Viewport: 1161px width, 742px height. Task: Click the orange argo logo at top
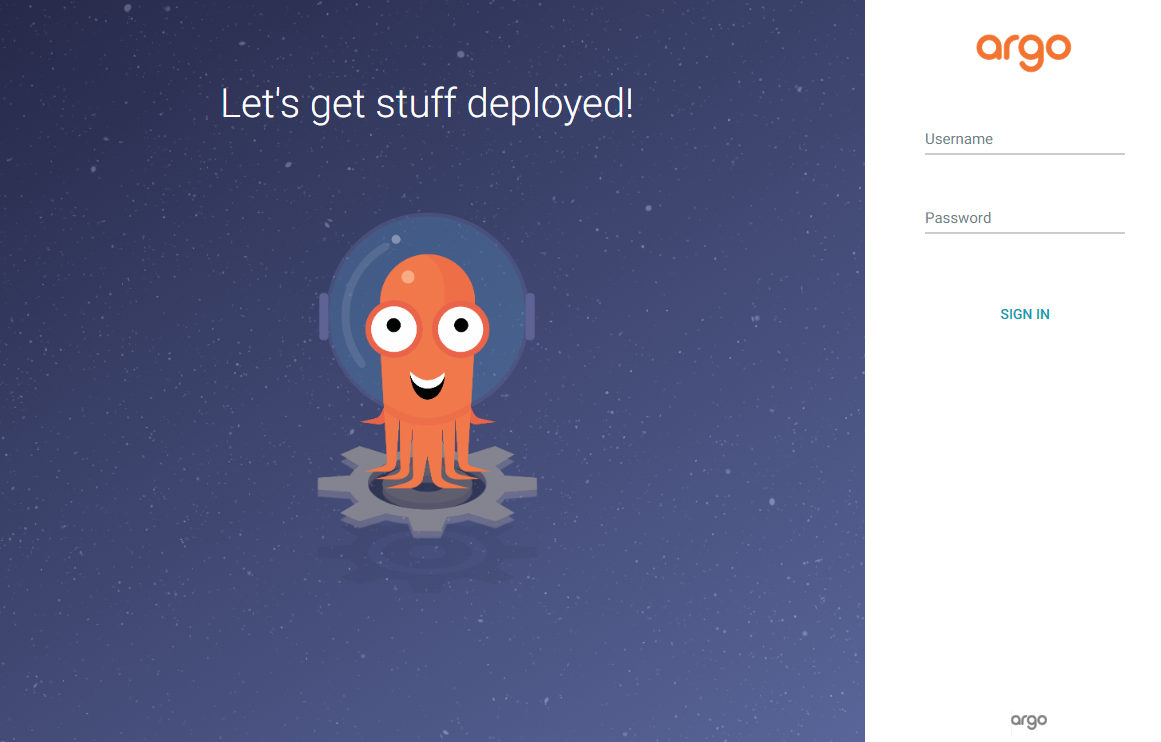pos(1023,52)
